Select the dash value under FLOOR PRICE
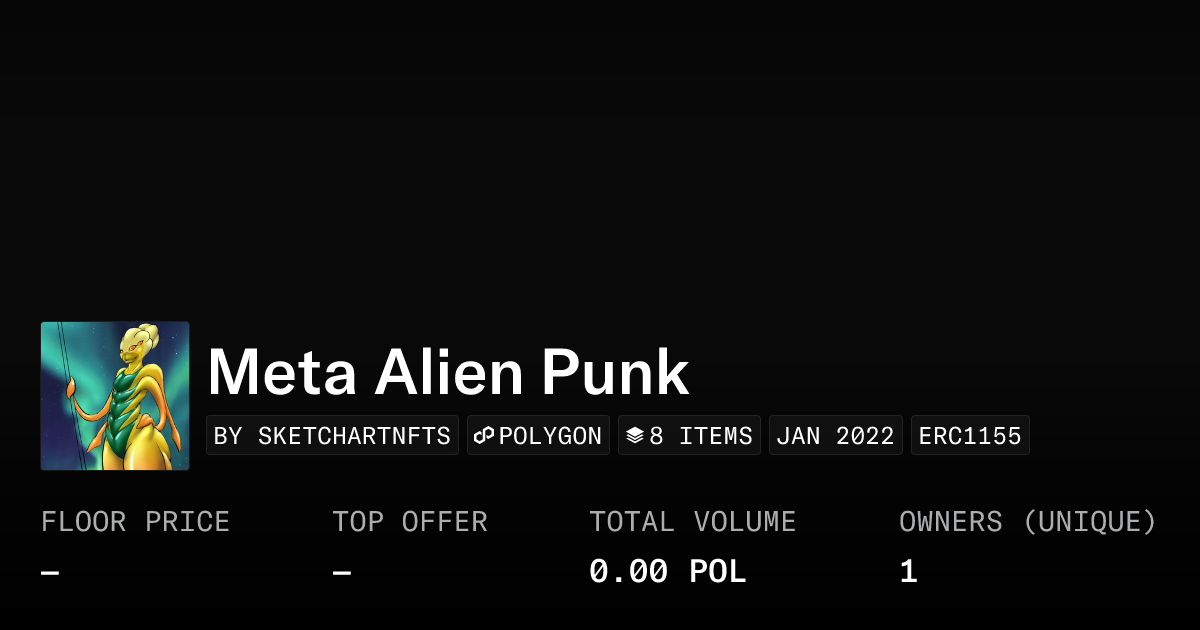This screenshot has height=630, width=1200. [x=50, y=573]
